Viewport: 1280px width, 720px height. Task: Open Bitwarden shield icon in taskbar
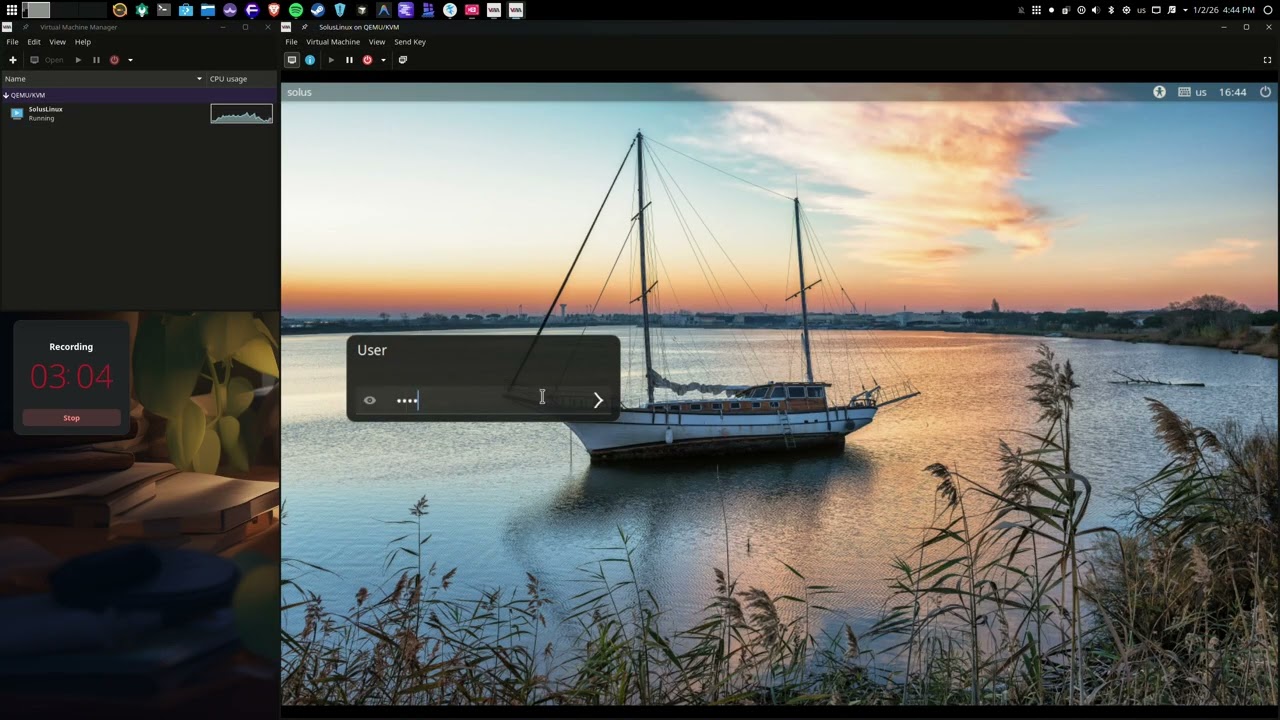pos(340,10)
